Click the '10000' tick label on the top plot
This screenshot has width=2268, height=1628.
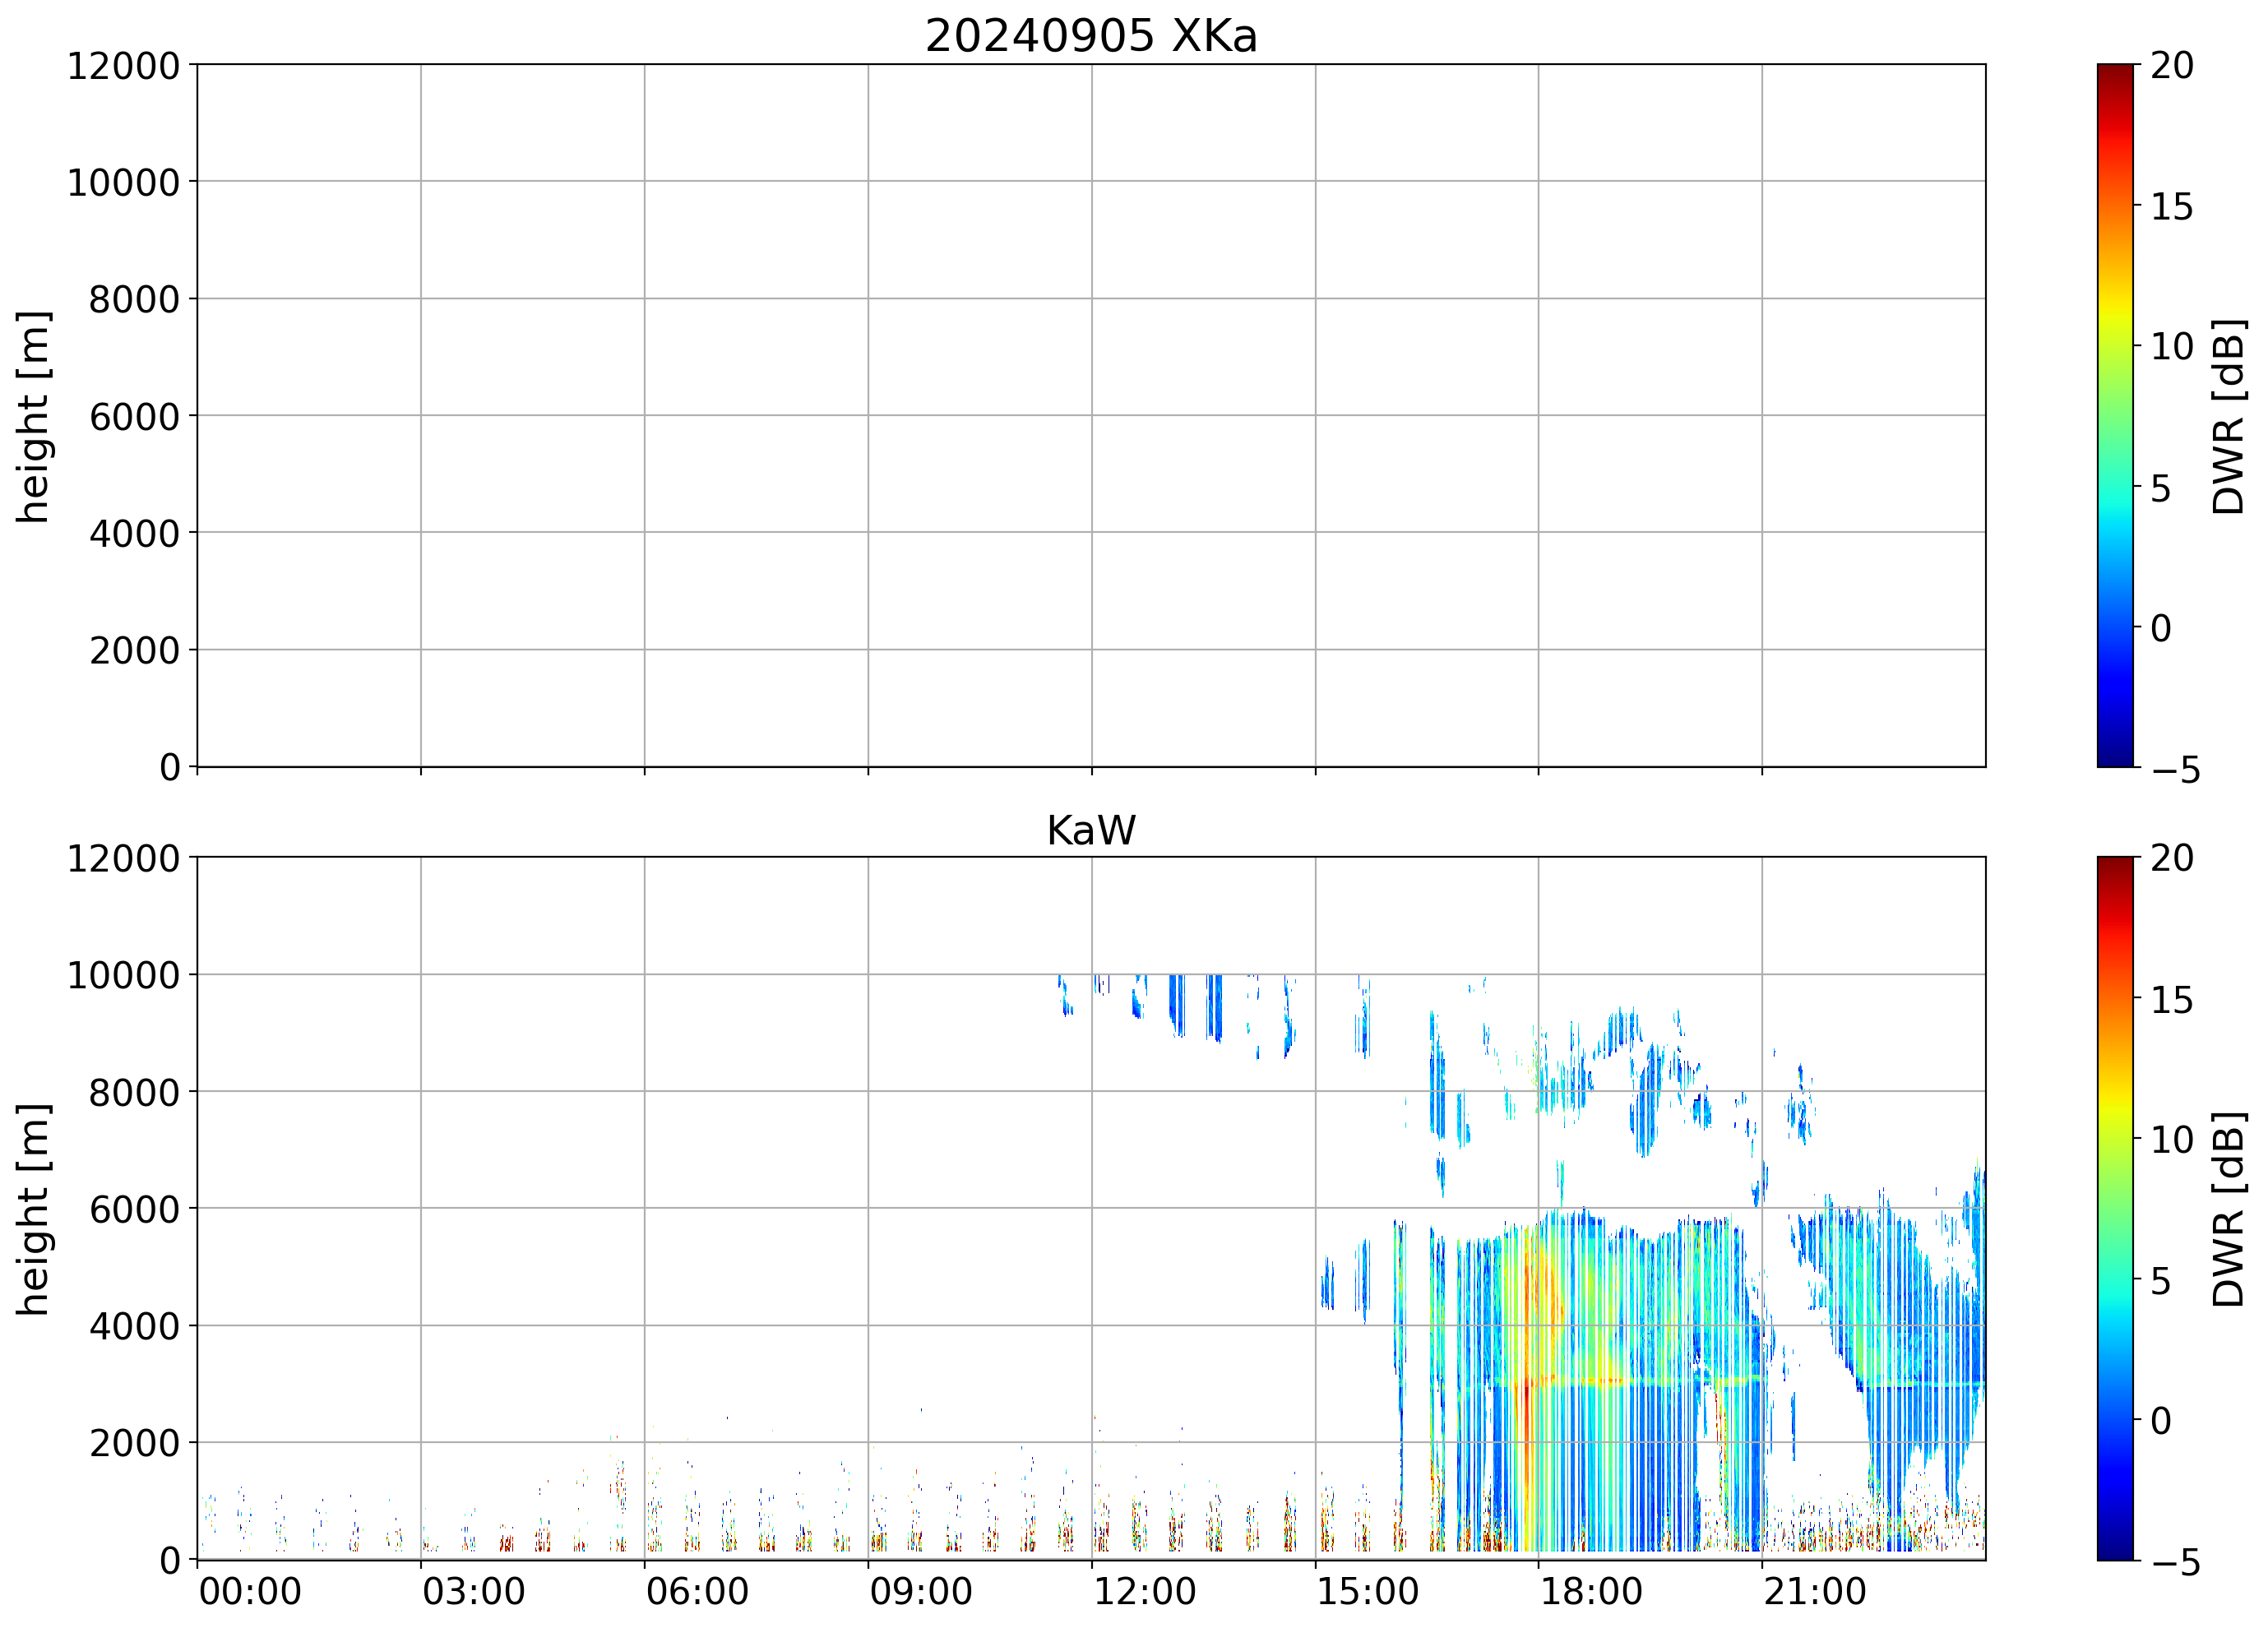pos(123,183)
